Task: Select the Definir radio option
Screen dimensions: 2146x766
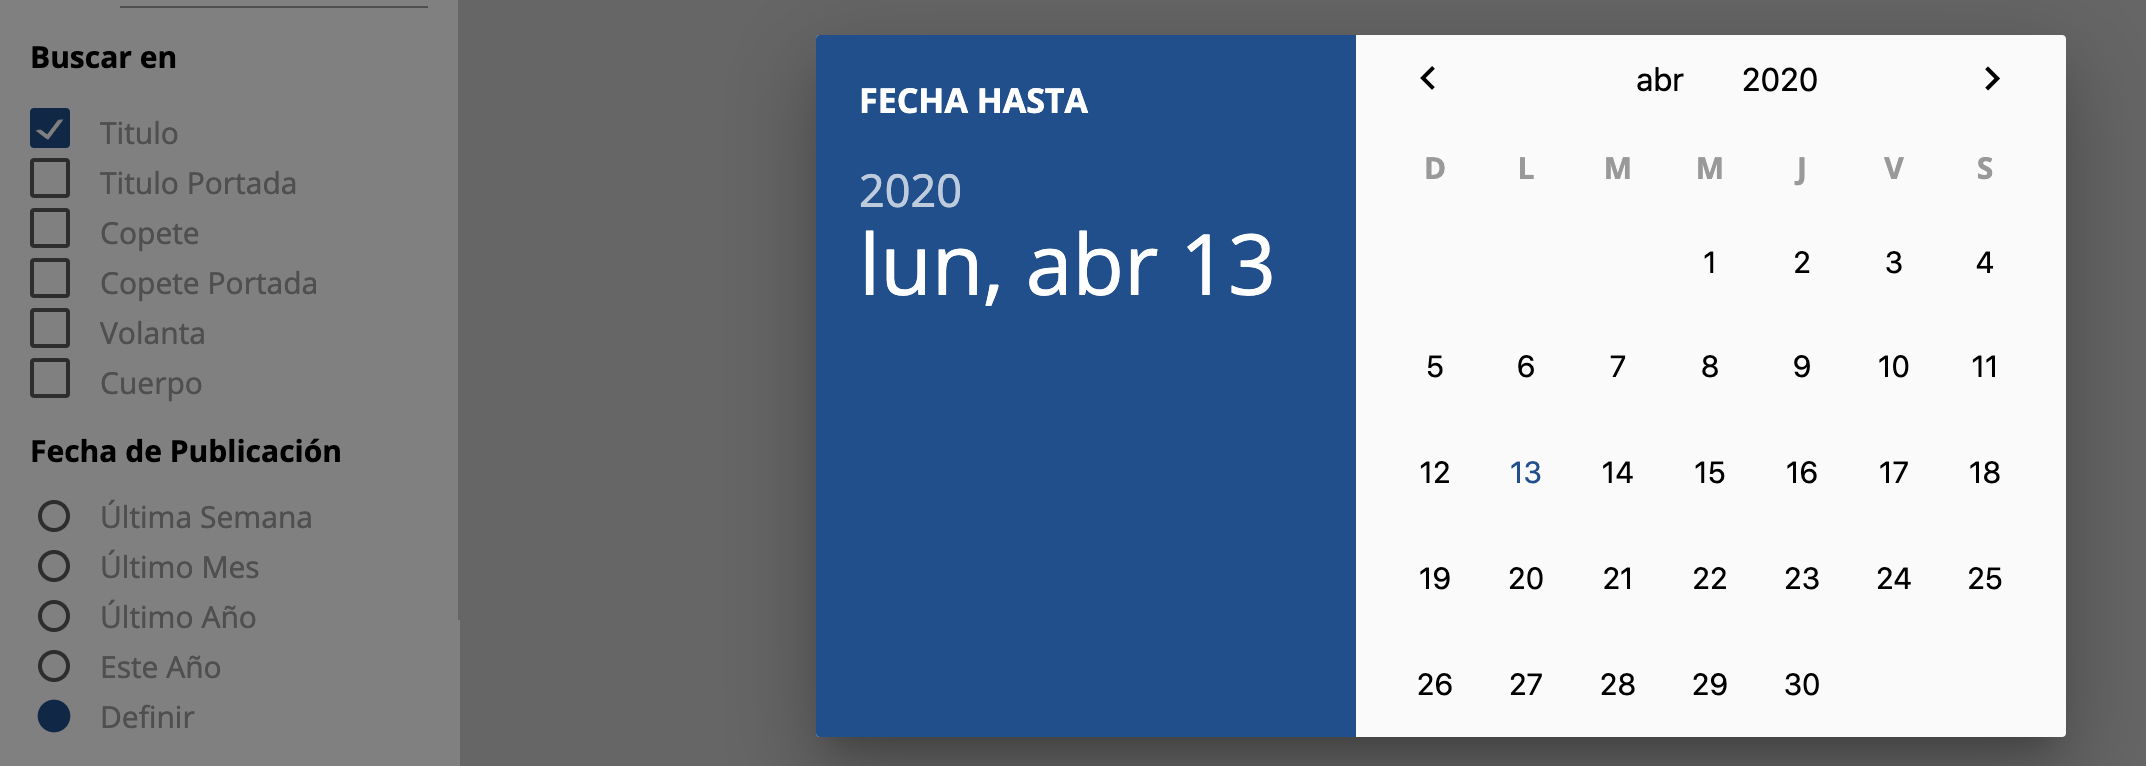Action: (54, 716)
